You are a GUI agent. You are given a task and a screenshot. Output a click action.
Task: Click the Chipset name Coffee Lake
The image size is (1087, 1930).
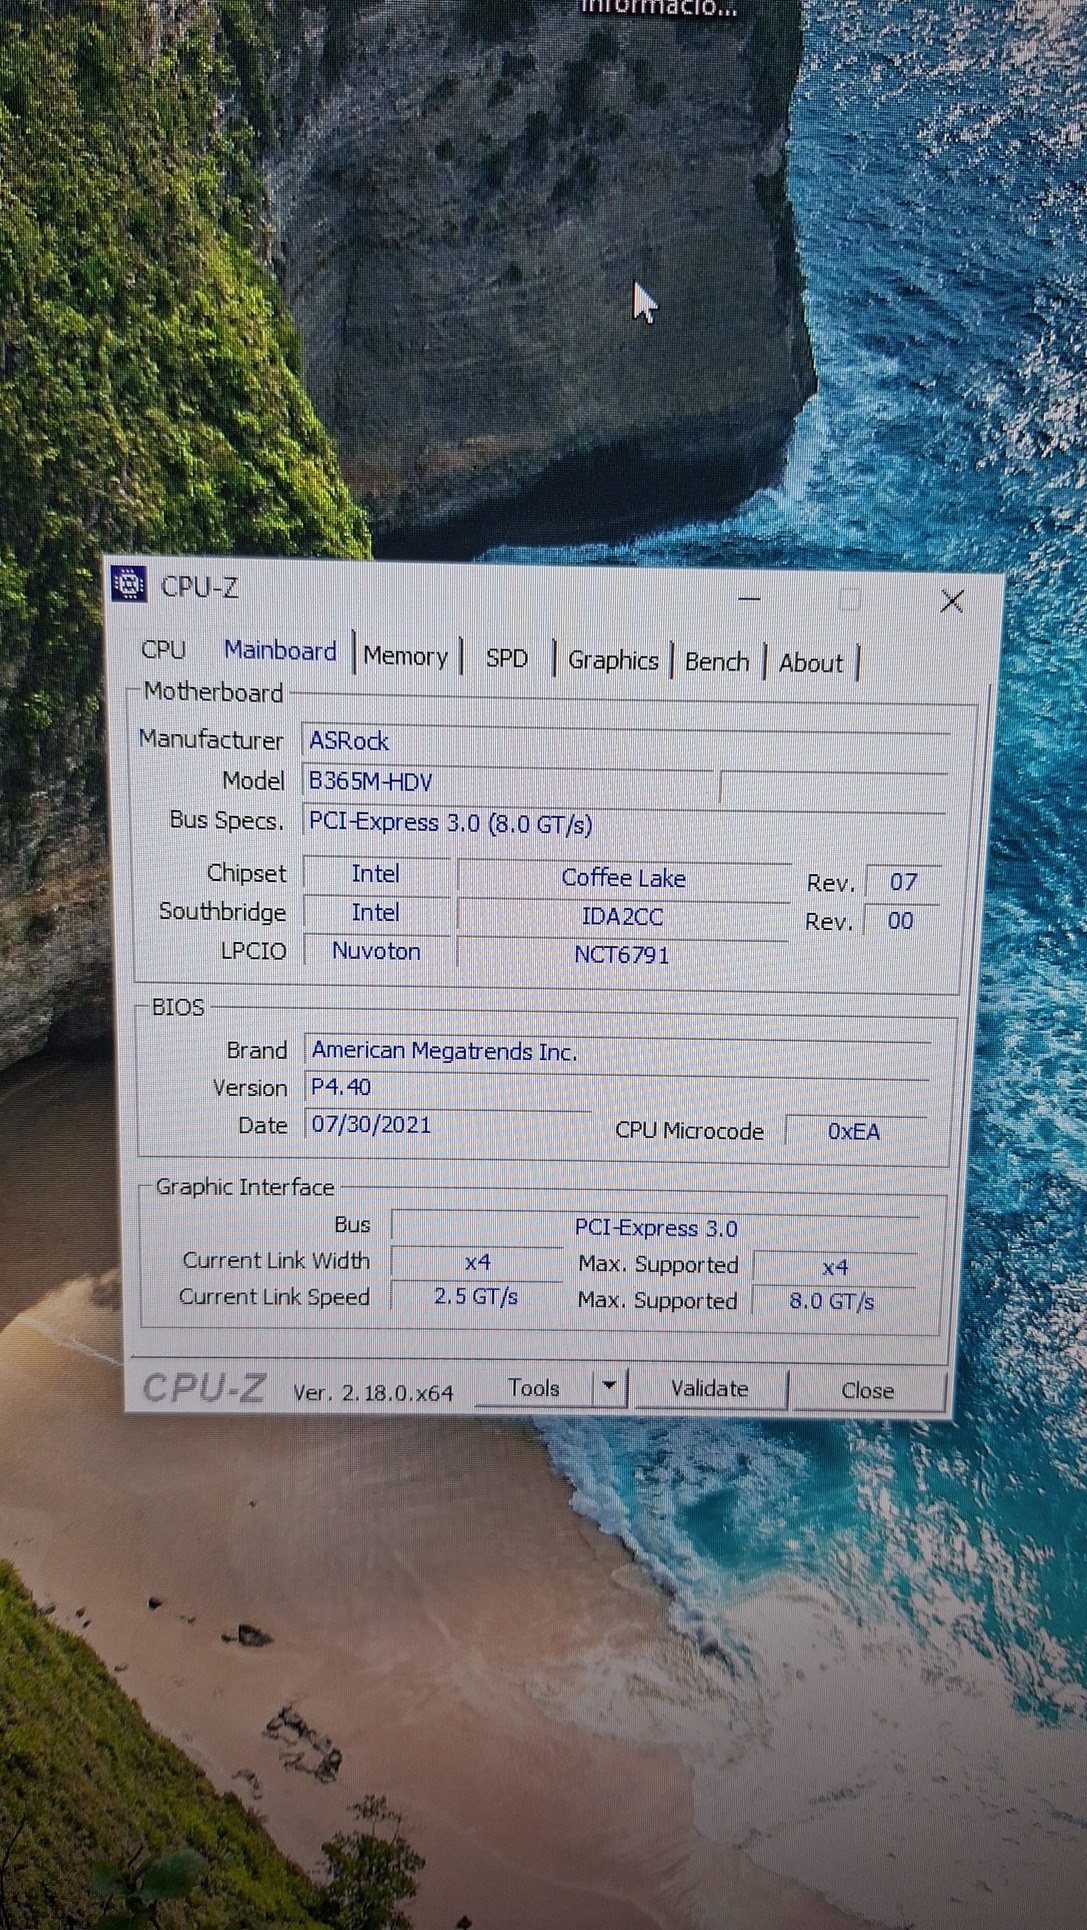point(623,878)
